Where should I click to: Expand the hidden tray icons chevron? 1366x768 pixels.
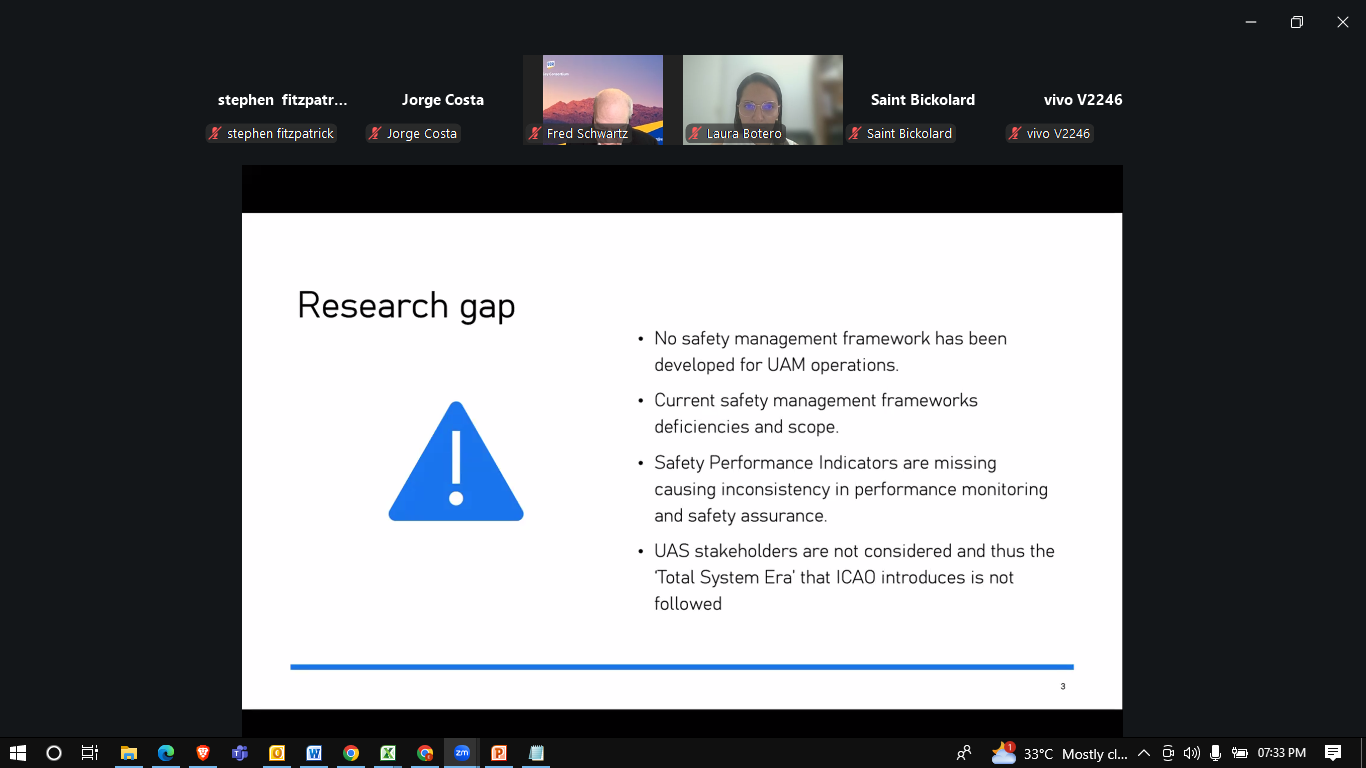point(1144,753)
